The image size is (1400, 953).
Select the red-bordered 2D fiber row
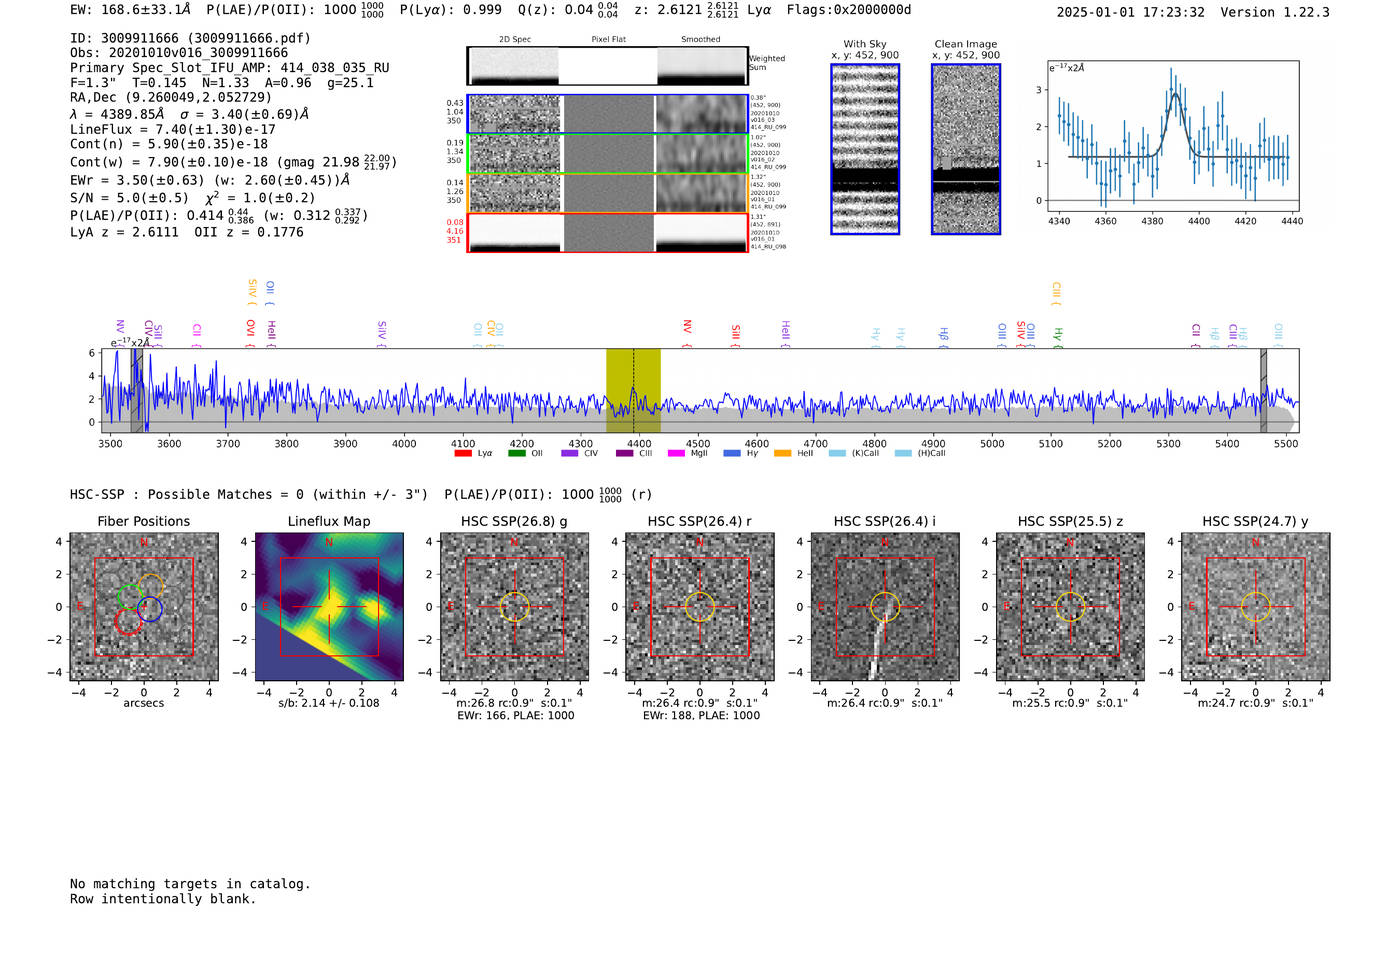tap(607, 233)
